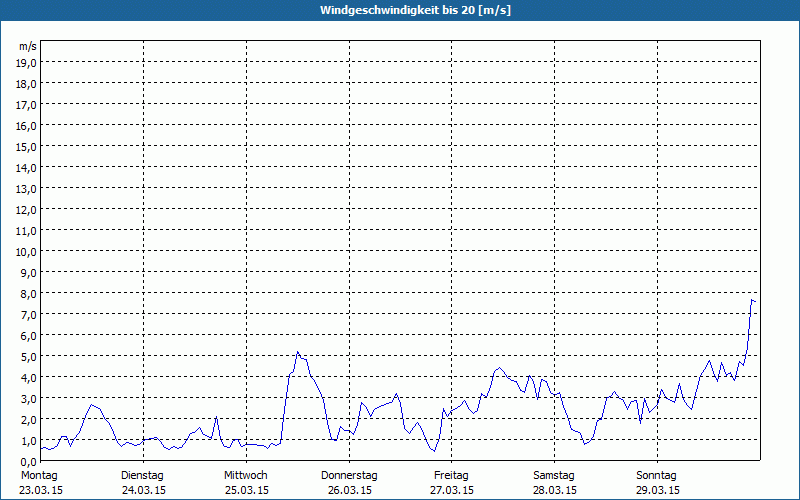Click the 6,0 axis label
This screenshot has width=800, height=500.
pos(29,335)
